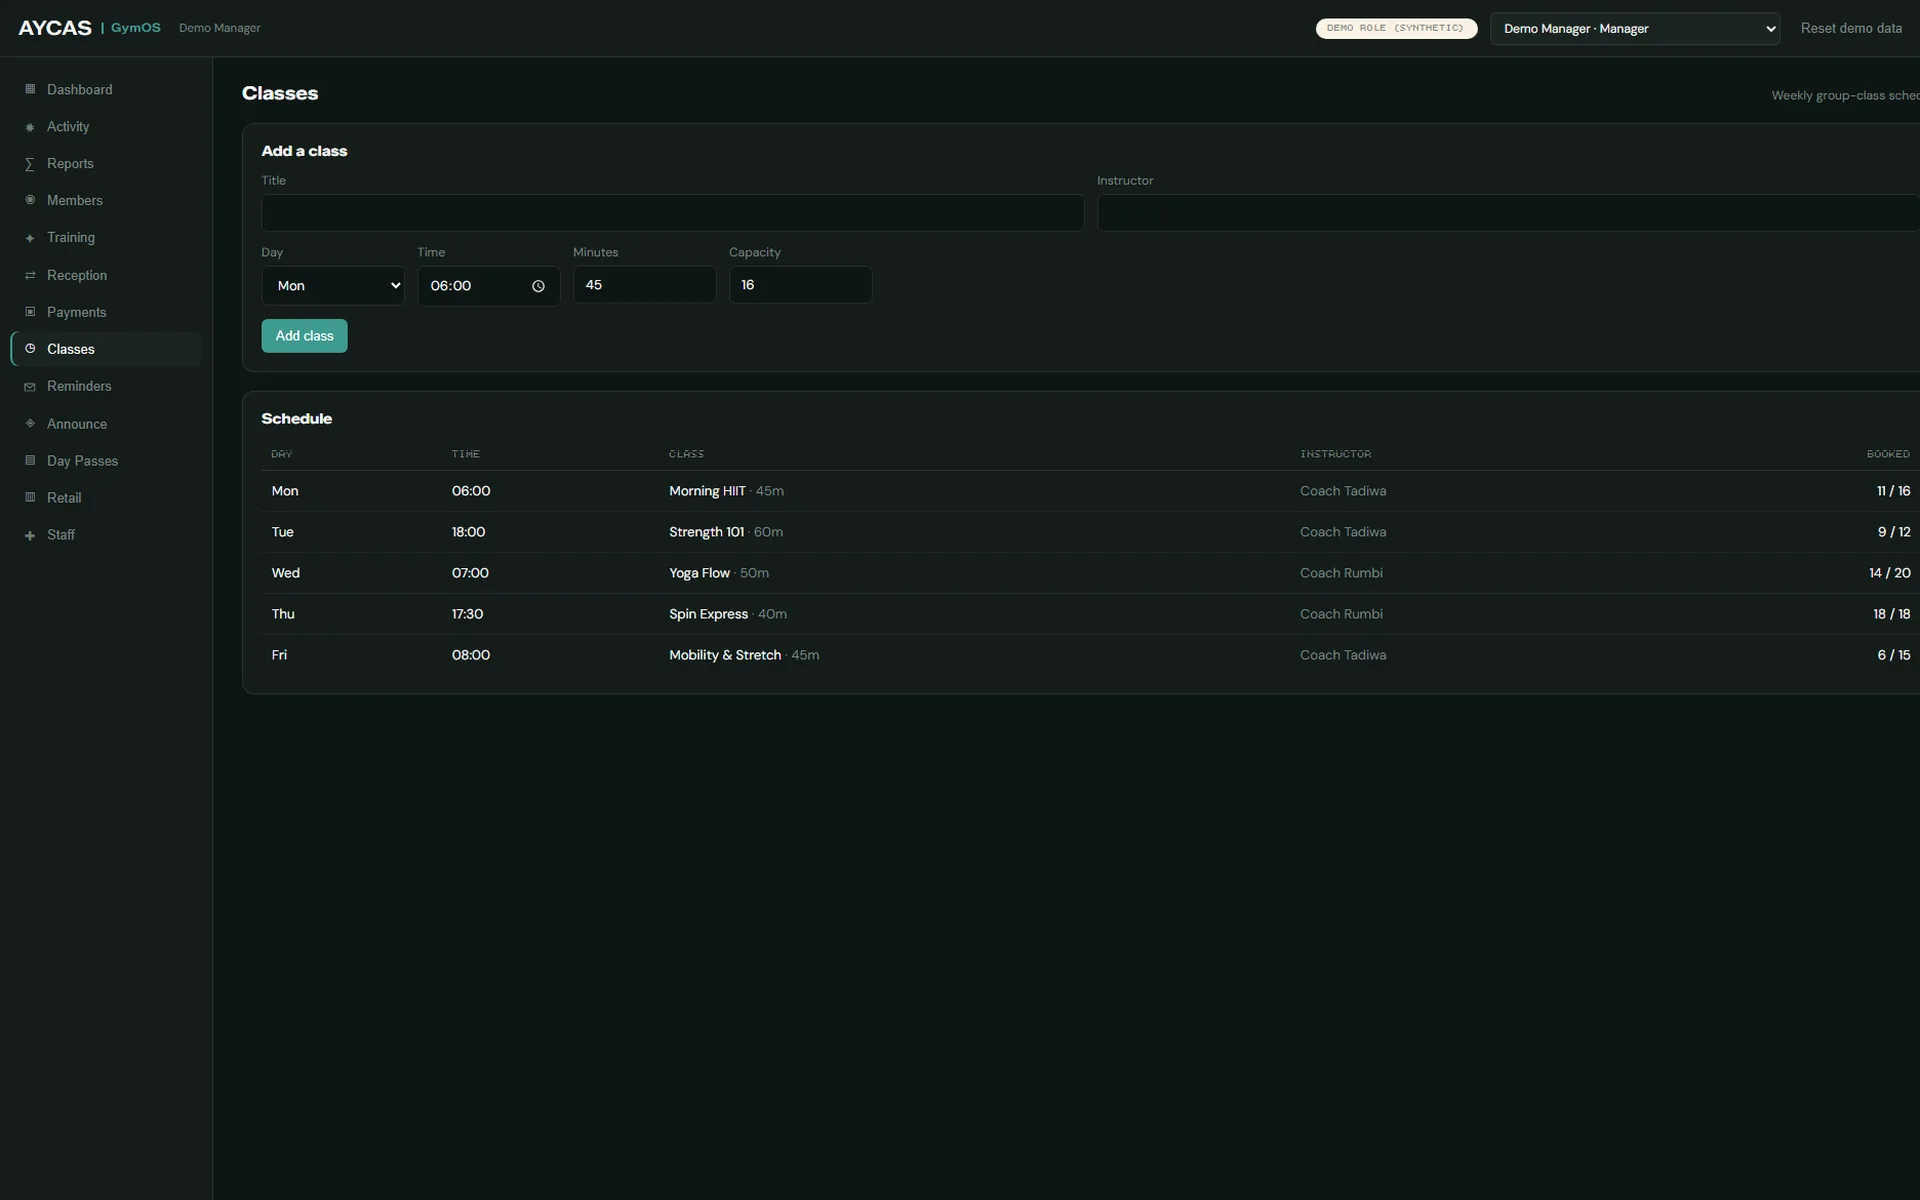Screen dimensions: 1920x1200
Task: Click the Capacity field showing 16
Action: (801, 285)
